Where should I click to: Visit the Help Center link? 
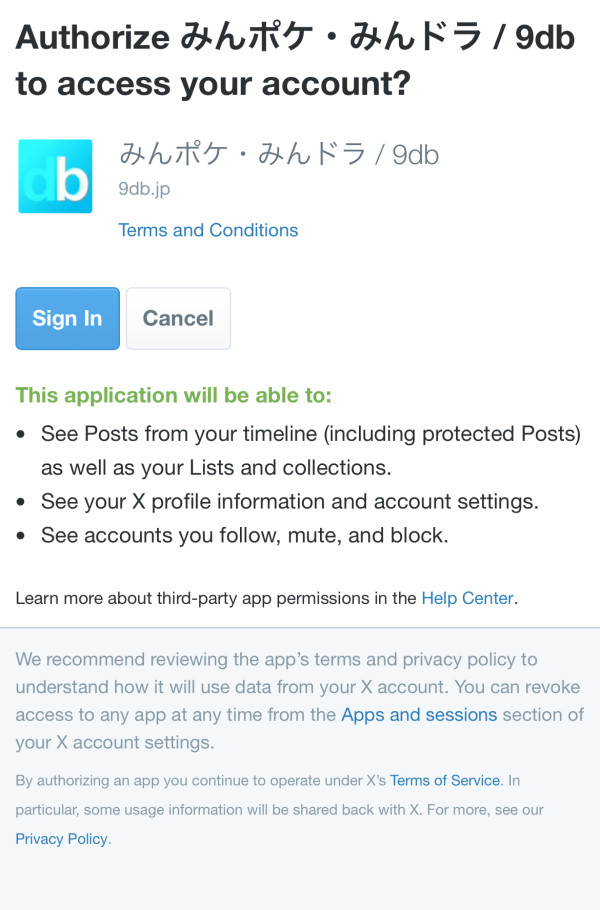tap(467, 599)
